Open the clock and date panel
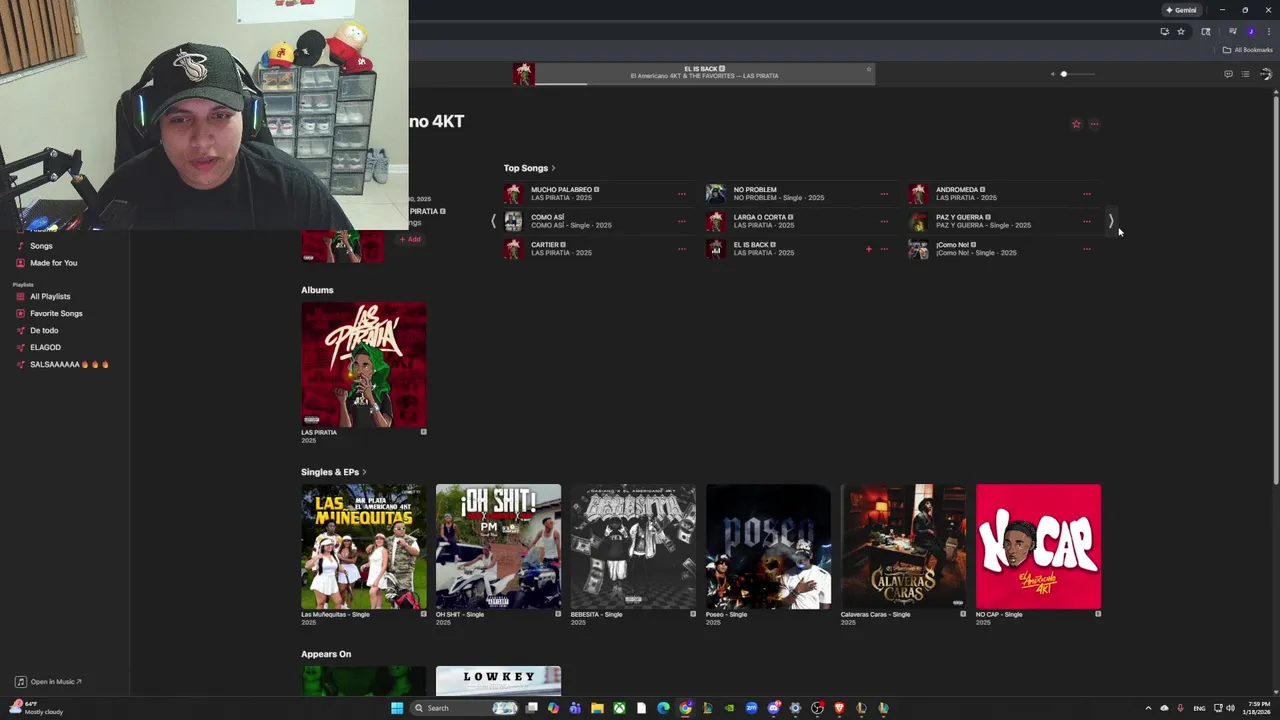This screenshot has width=1280, height=720. click(1258, 708)
